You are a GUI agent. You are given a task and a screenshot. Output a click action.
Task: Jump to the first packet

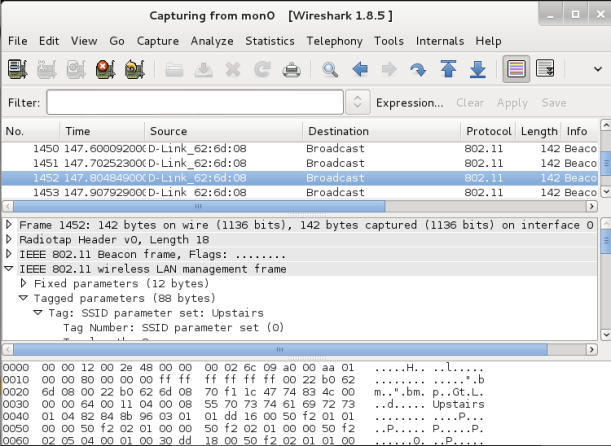click(448, 69)
